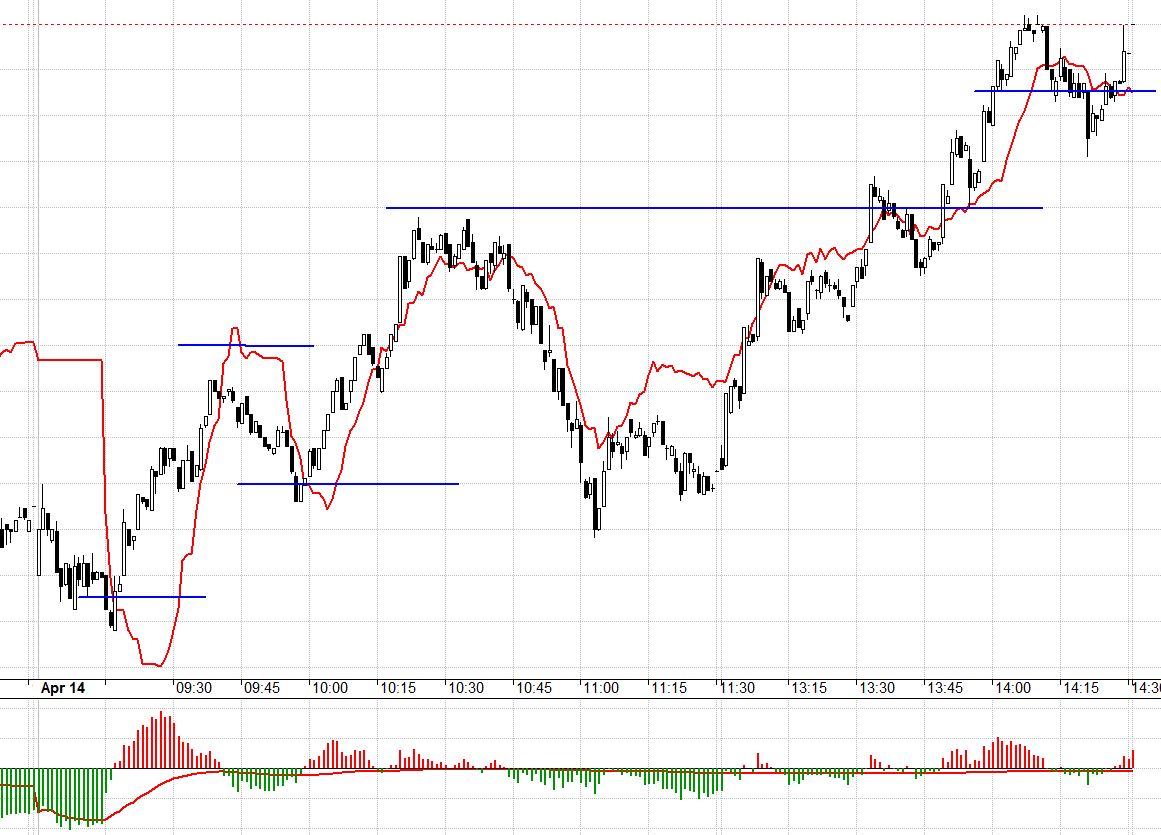
Task: Select the 10:30 time axis label
Action: tap(465, 688)
